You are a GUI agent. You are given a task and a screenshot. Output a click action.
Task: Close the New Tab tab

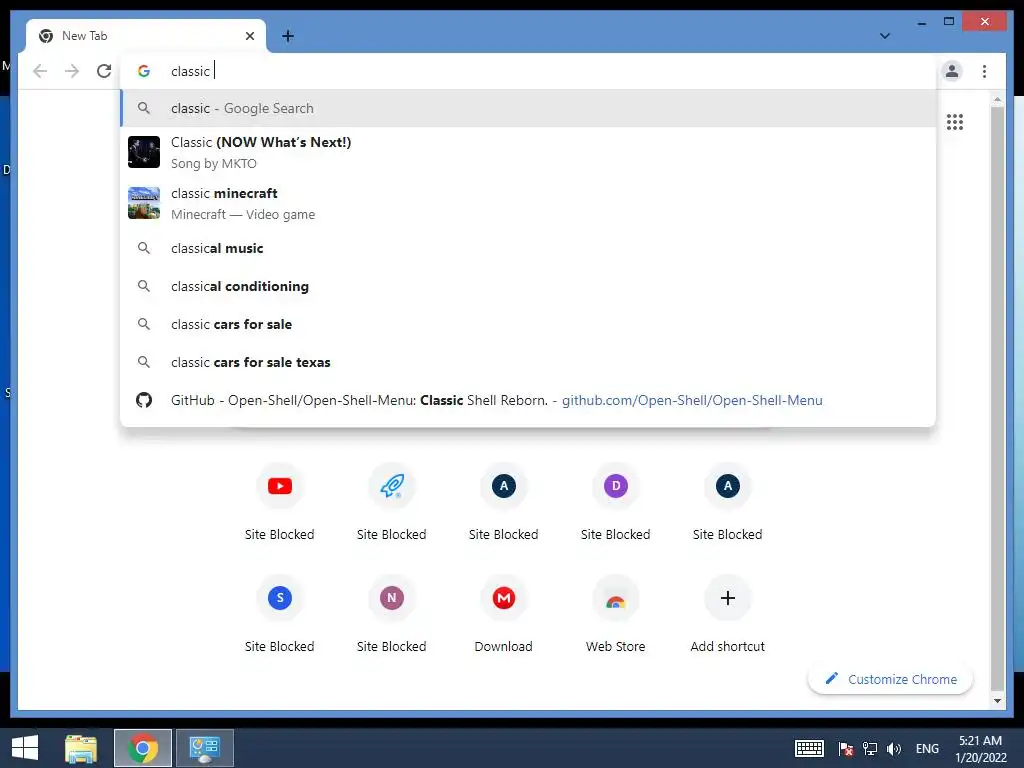coord(249,36)
